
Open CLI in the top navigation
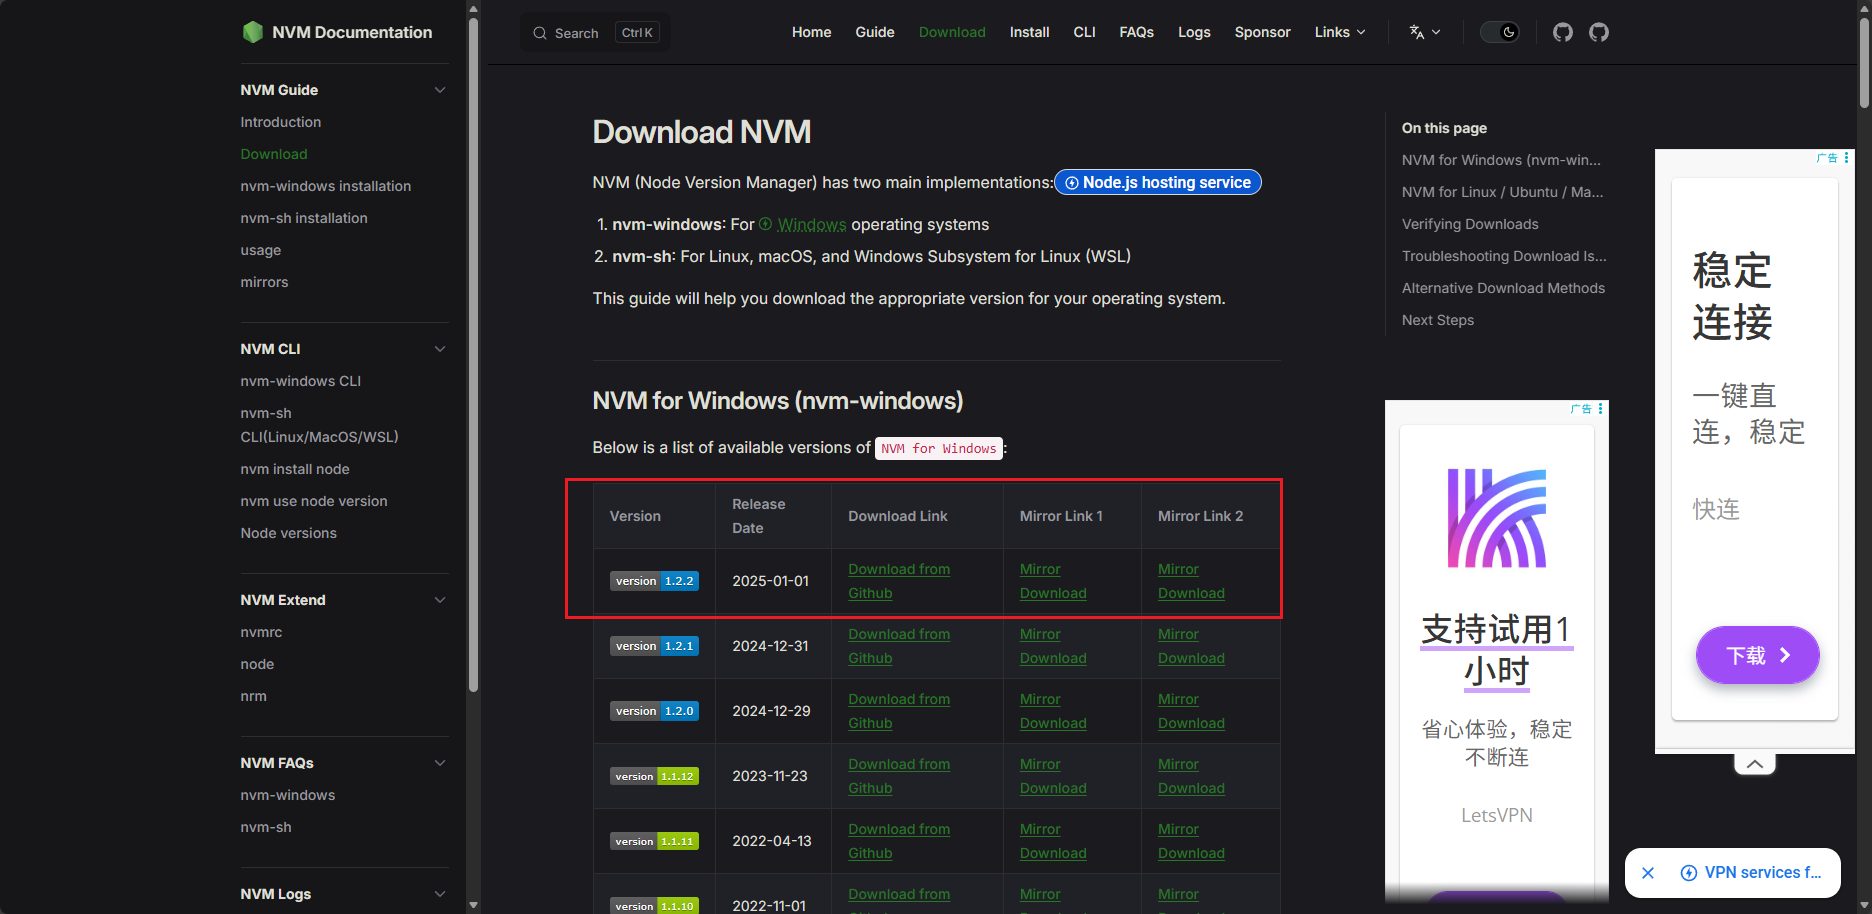1084,32
